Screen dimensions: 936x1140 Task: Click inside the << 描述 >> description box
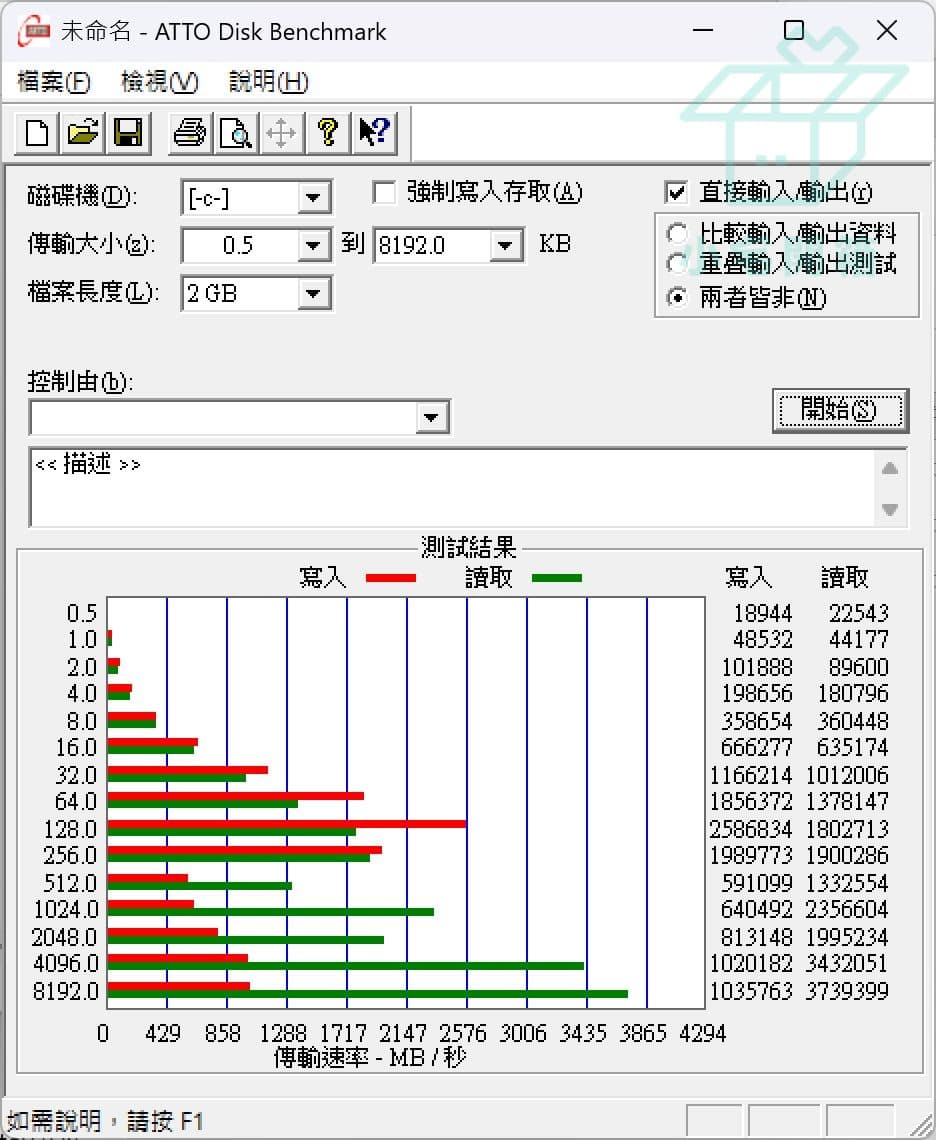[x=452, y=487]
